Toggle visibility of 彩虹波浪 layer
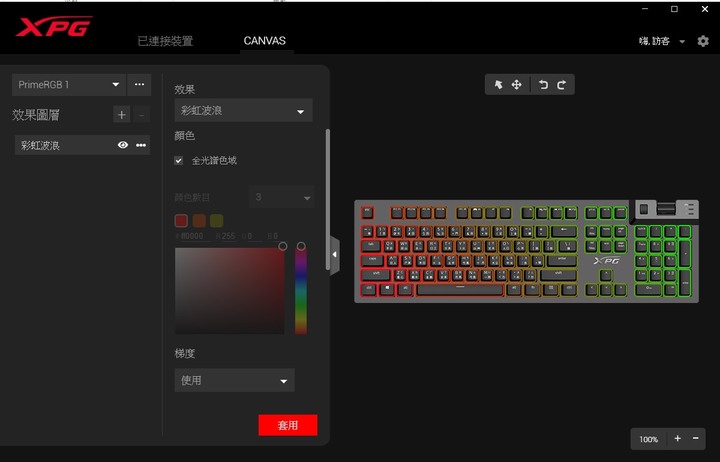 click(123, 145)
